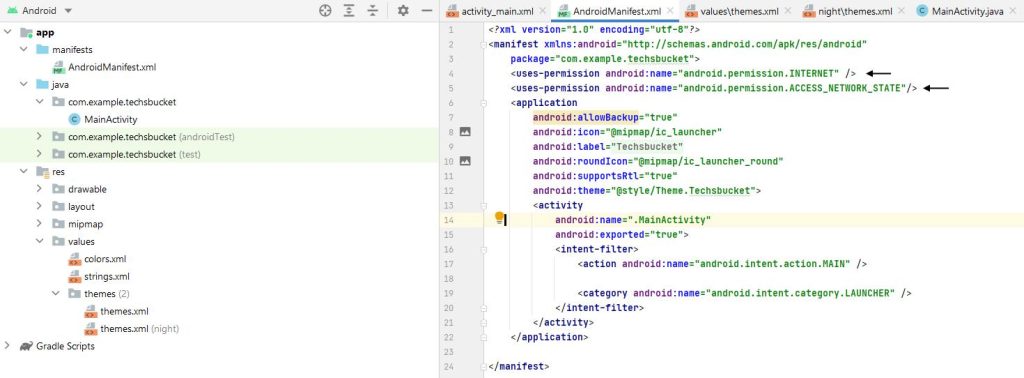Click the Select Opened File target icon
The height and width of the screenshot is (378, 1024).
pos(325,10)
